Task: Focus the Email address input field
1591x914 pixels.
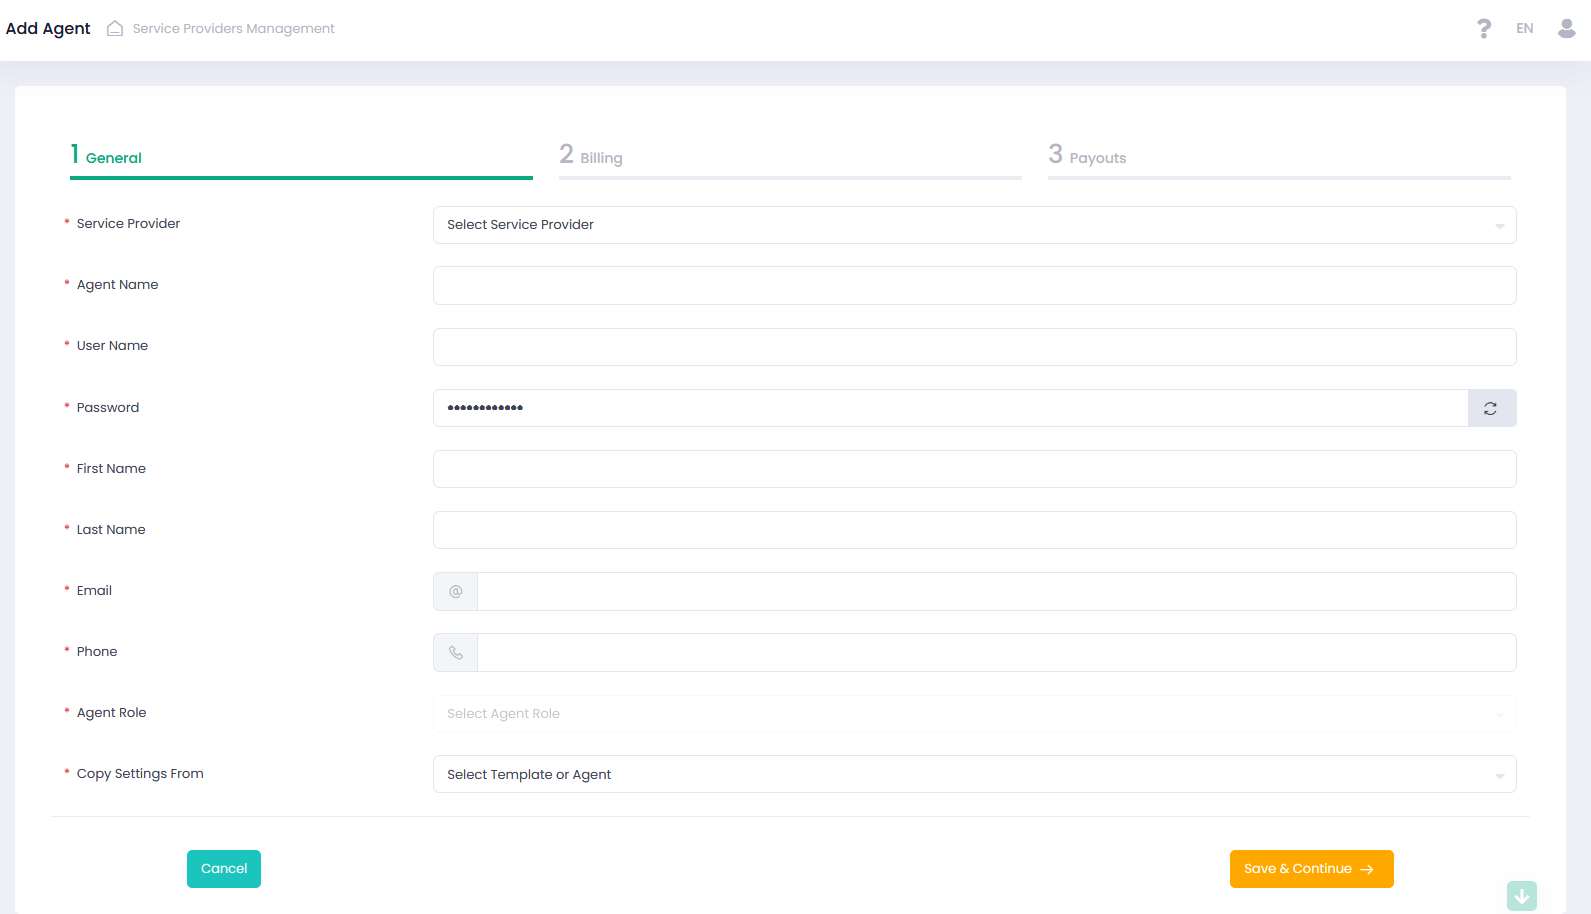Action: (996, 592)
